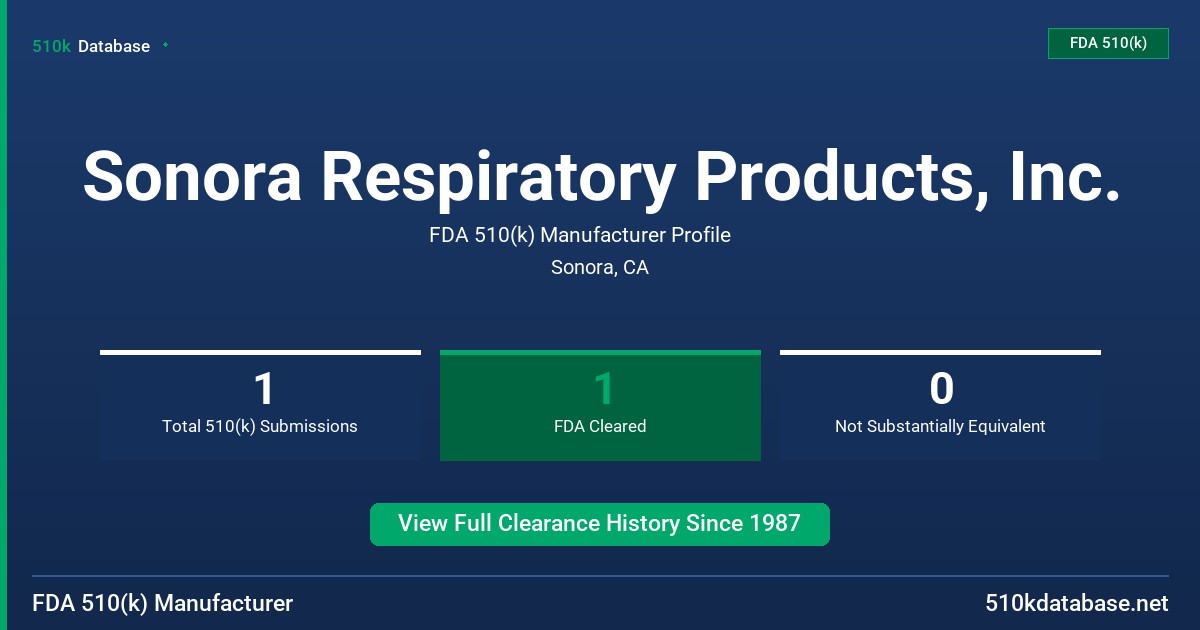Open View Full Clearance History Since 1987

600,524
